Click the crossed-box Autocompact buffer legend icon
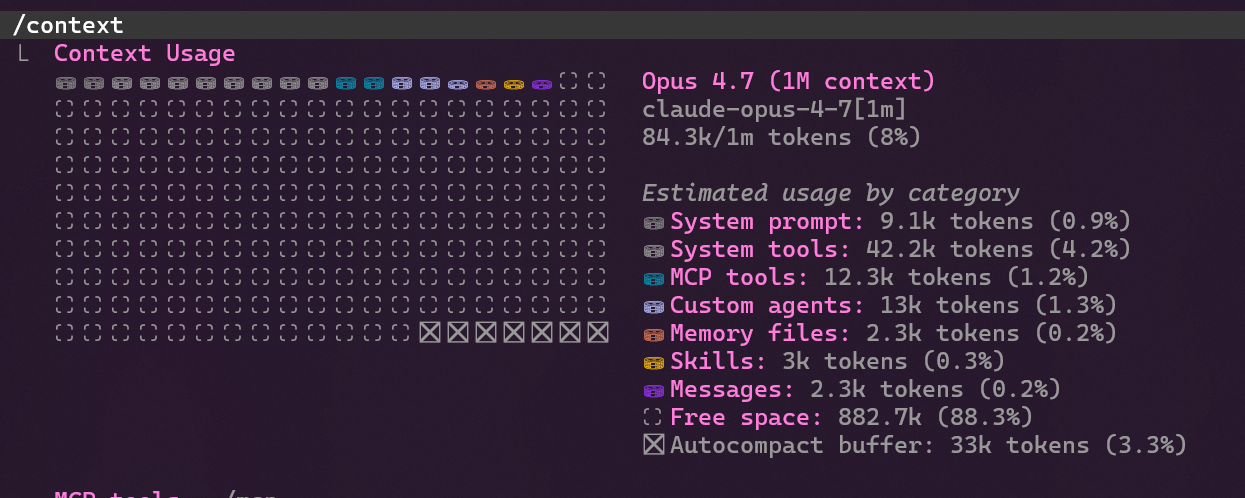The height and width of the screenshot is (498, 1245). (653, 445)
